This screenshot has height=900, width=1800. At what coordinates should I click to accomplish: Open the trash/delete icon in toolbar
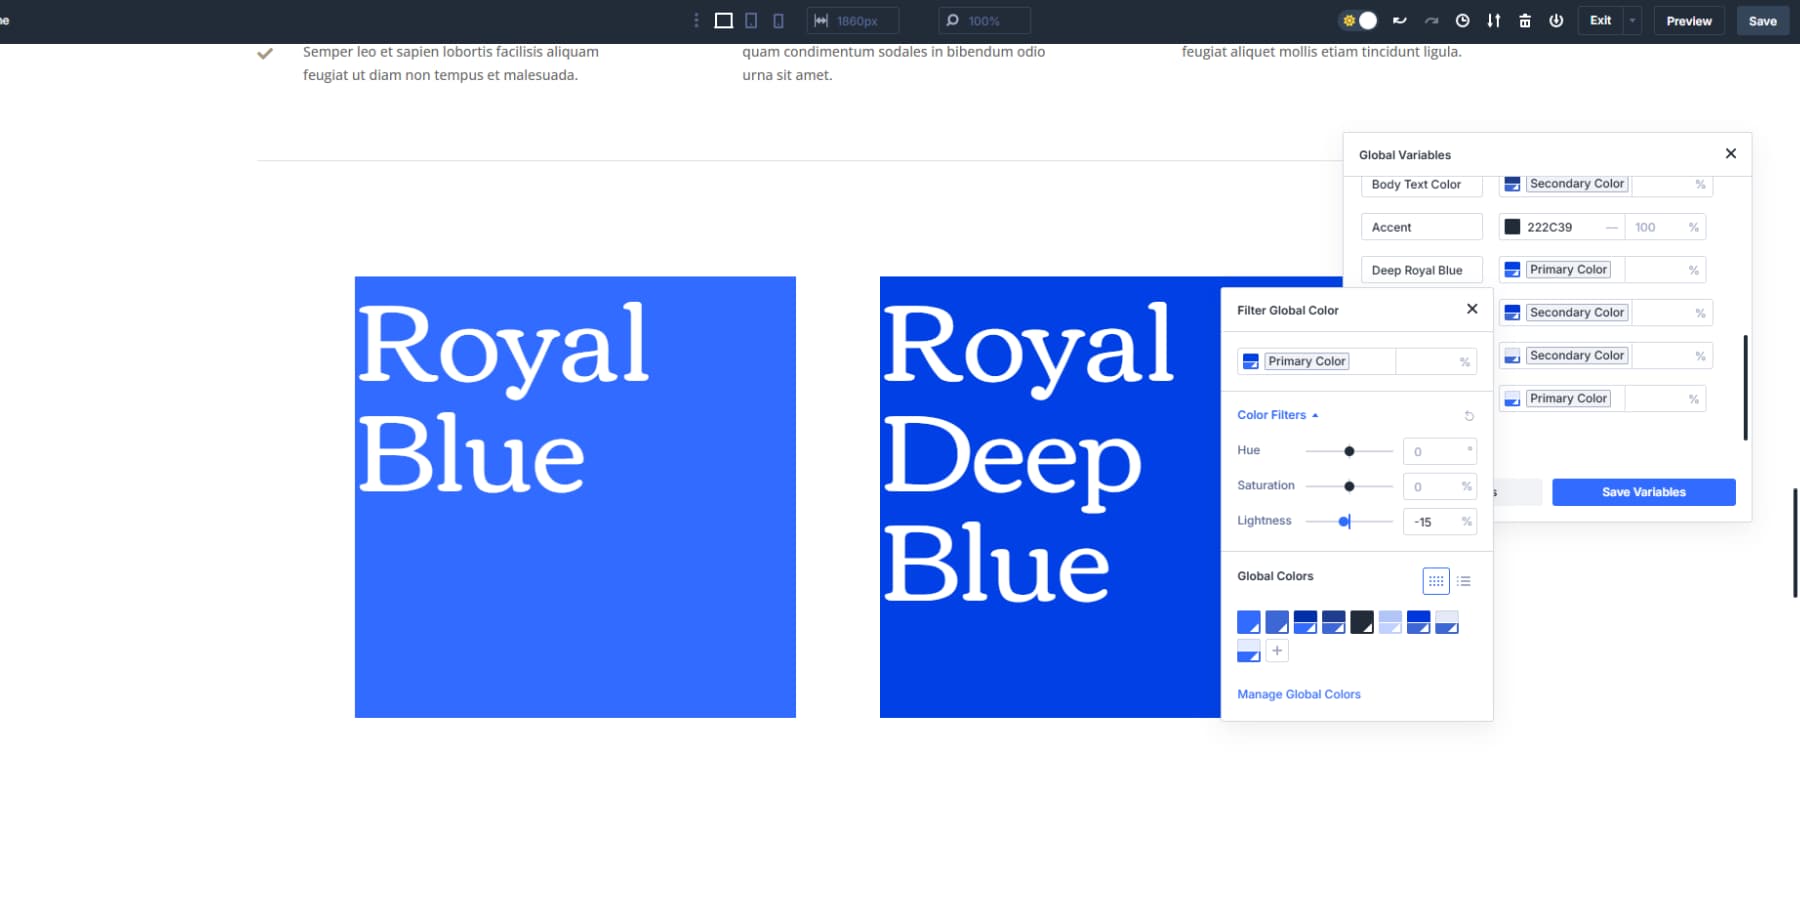coord(1524,20)
